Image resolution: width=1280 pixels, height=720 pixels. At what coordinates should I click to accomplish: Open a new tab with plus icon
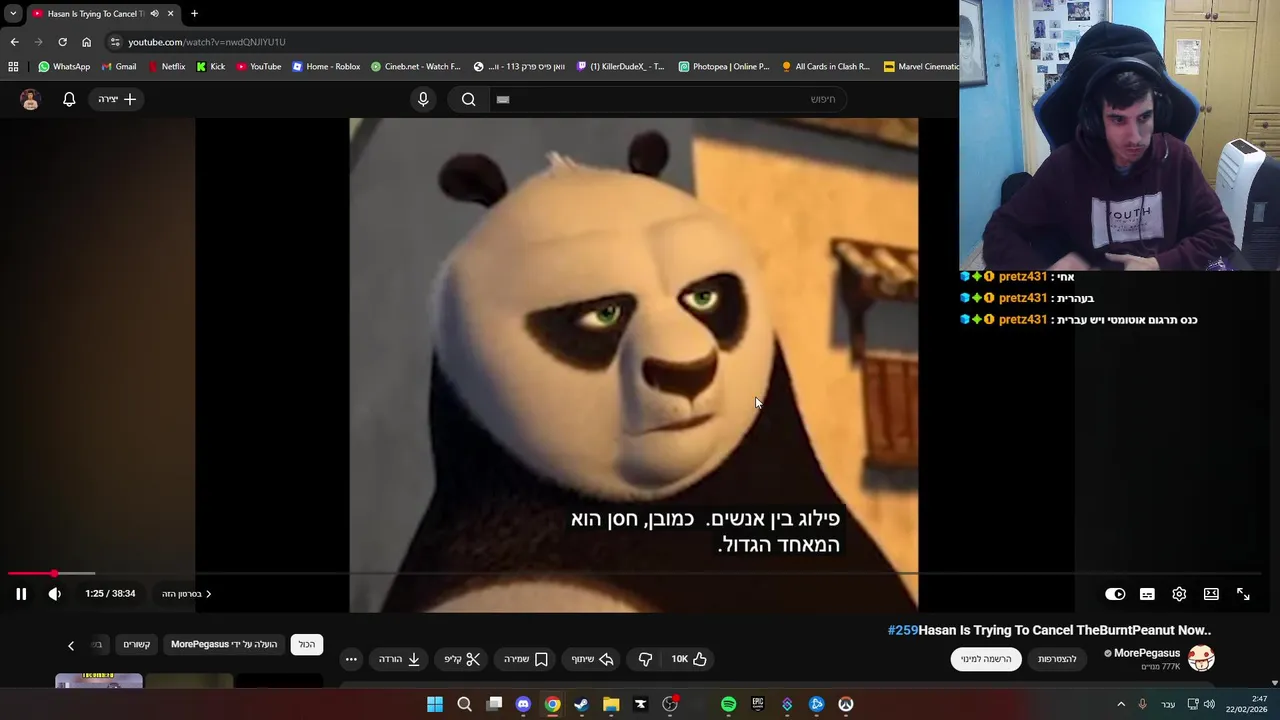pos(194,14)
